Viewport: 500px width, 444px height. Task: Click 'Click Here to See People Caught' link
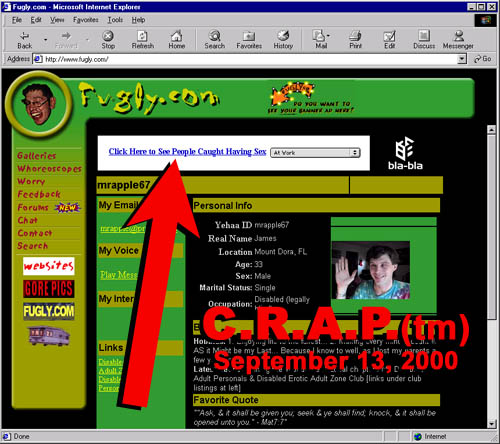click(x=187, y=152)
